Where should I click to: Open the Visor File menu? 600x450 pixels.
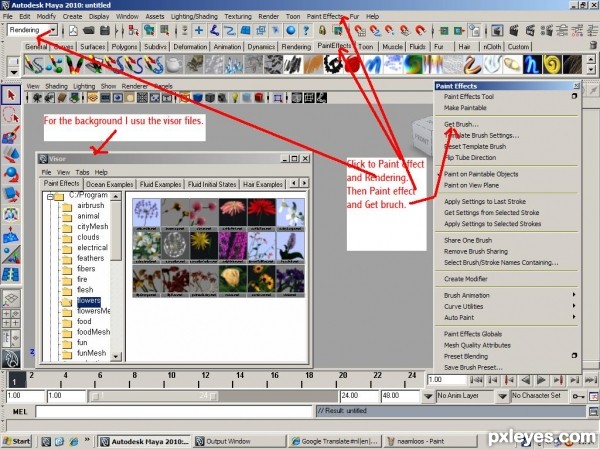click(x=46, y=172)
